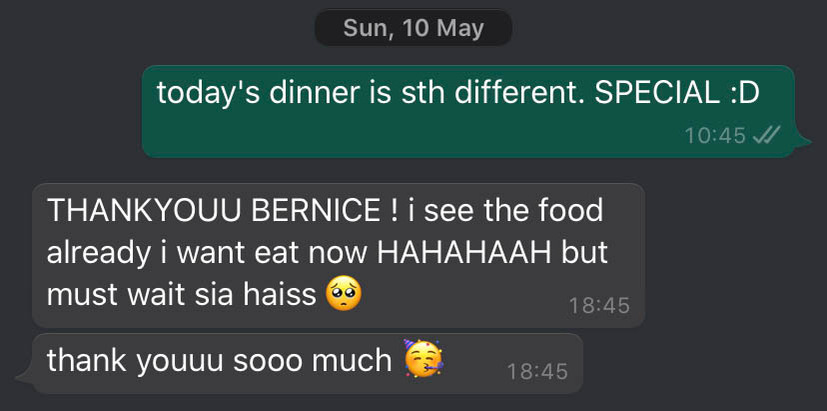Image resolution: width=827 pixels, height=411 pixels.
Task: Click the 10:45 timestamp on sent message
Action: click(x=715, y=136)
